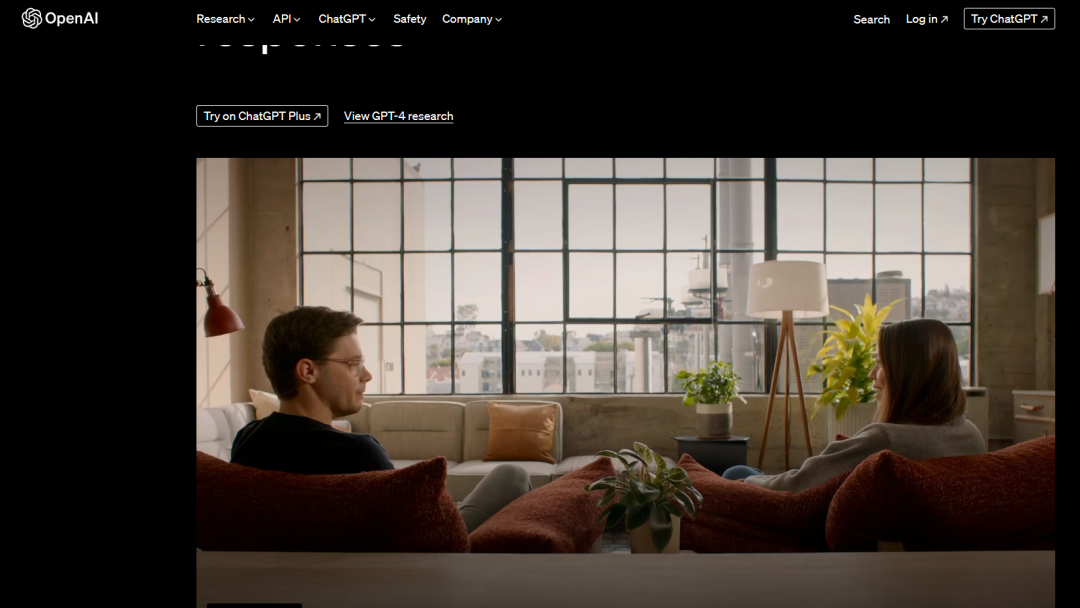Click the OpenAI wordmark text
Screen dimensions: 1080x608
coord(72,19)
